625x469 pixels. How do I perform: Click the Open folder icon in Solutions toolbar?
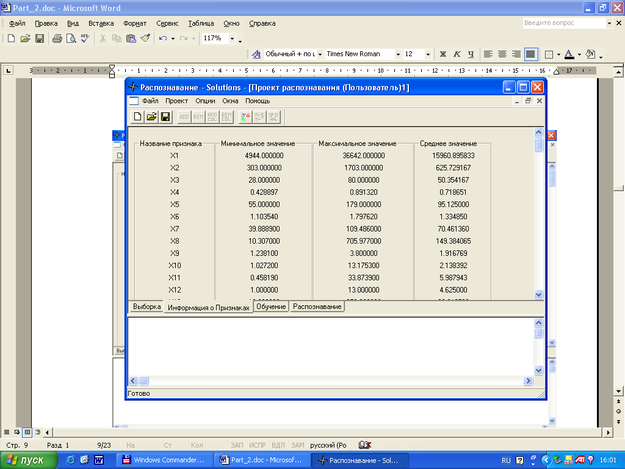(x=152, y=117)
